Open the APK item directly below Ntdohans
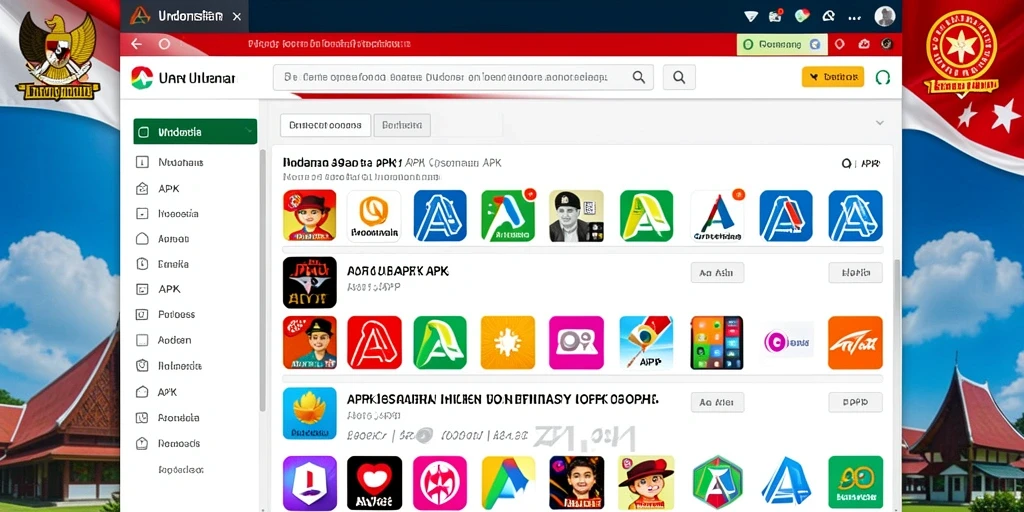This screenshot has width=1024, height=512. [168, 188]
